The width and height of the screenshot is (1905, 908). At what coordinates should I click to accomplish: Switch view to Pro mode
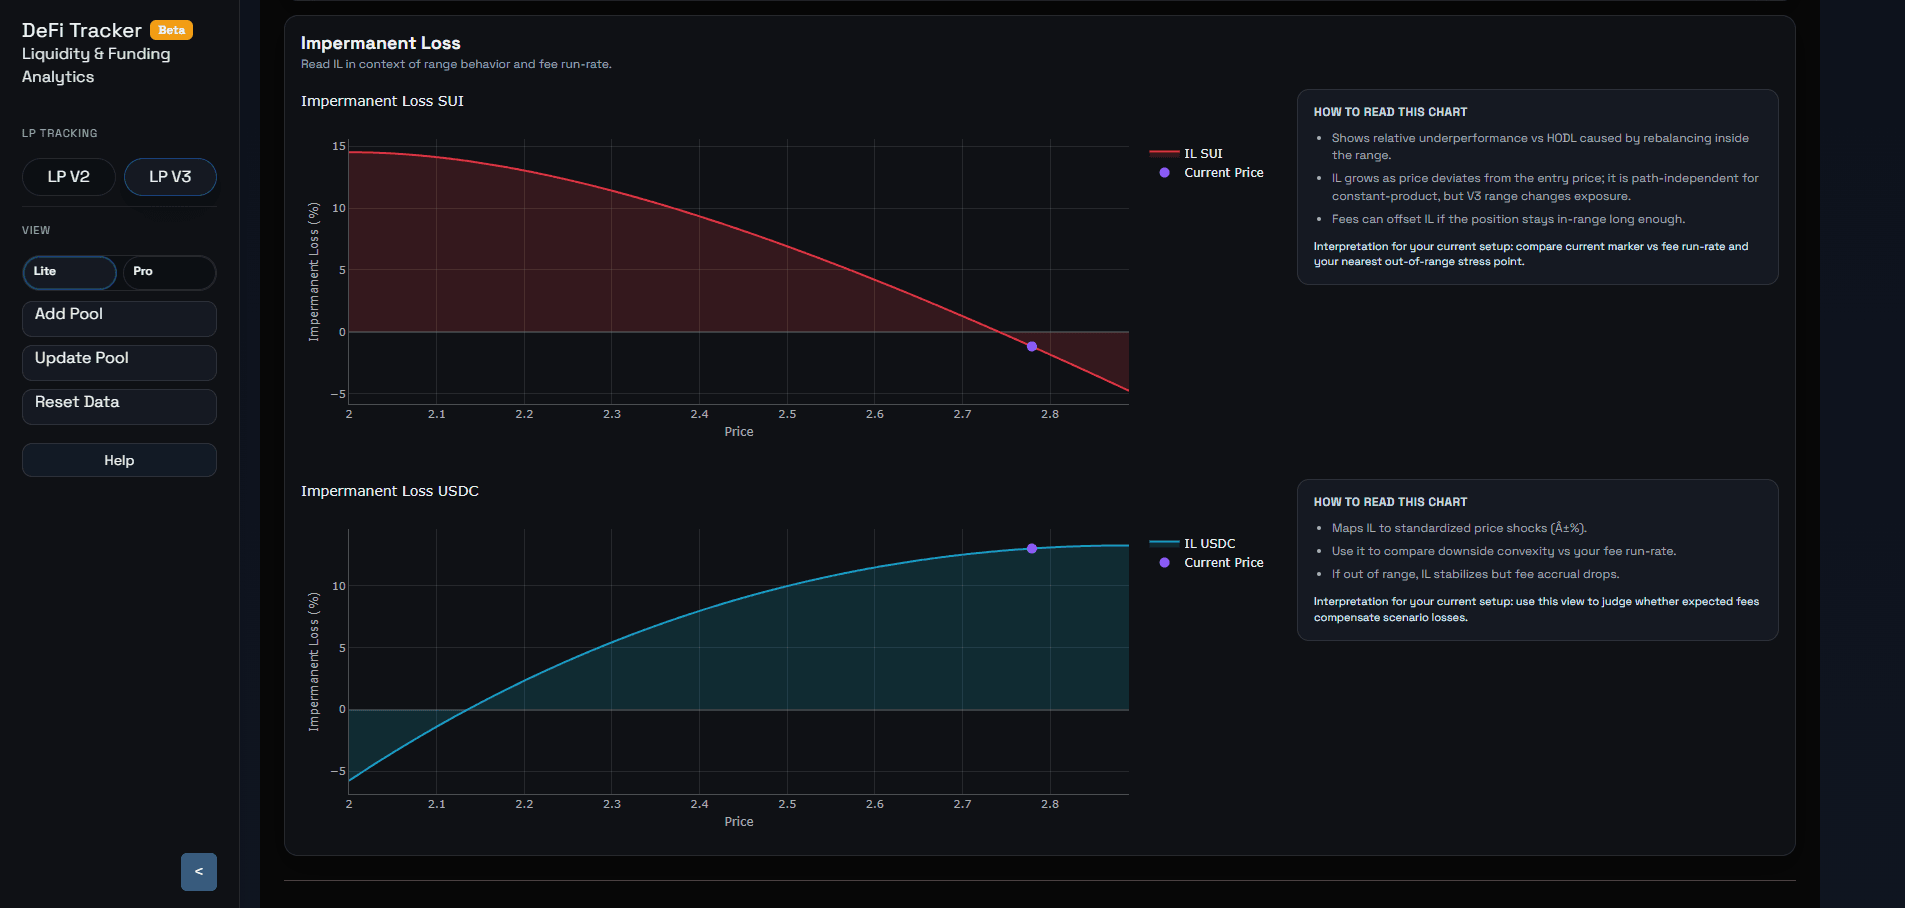pos(168,272)
